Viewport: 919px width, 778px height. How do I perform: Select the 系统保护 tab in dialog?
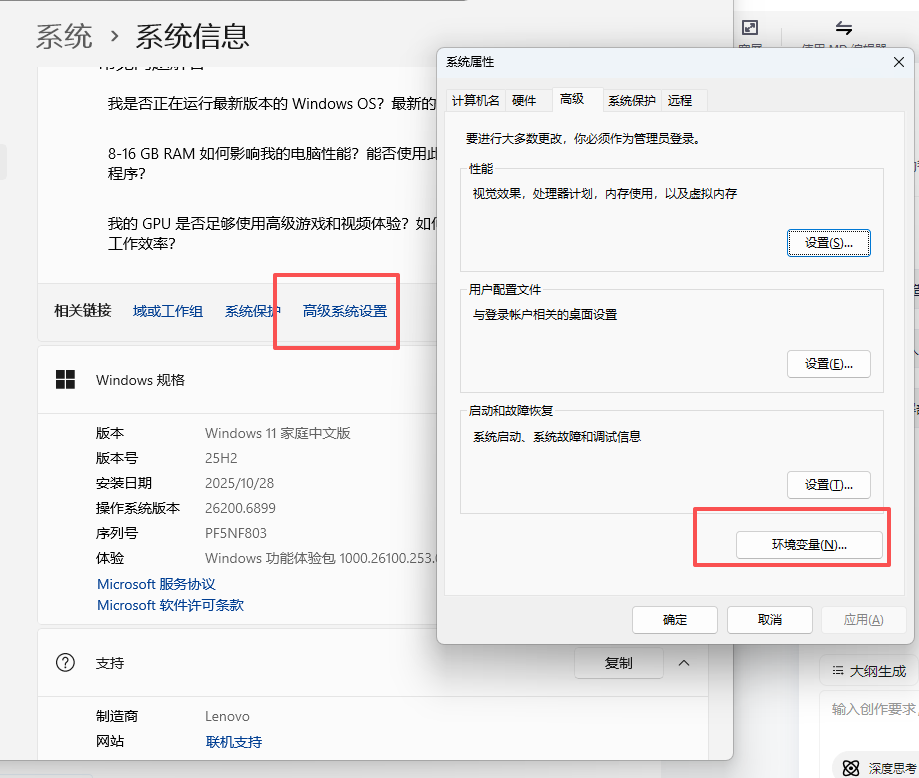(x=631, y=100)
